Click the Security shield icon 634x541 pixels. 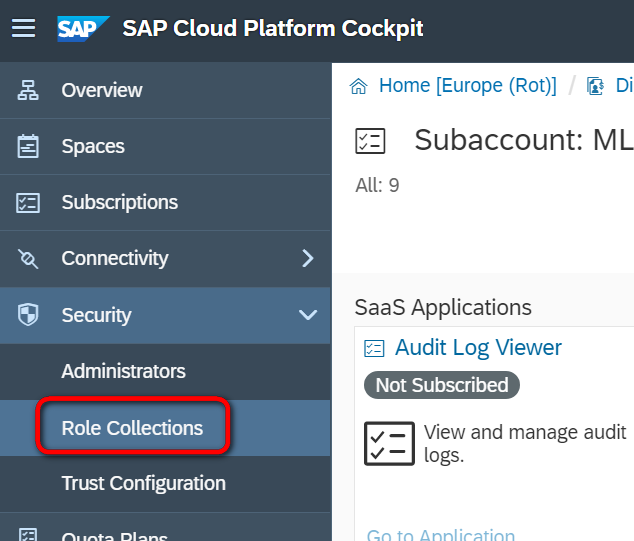tap(28, 315)
